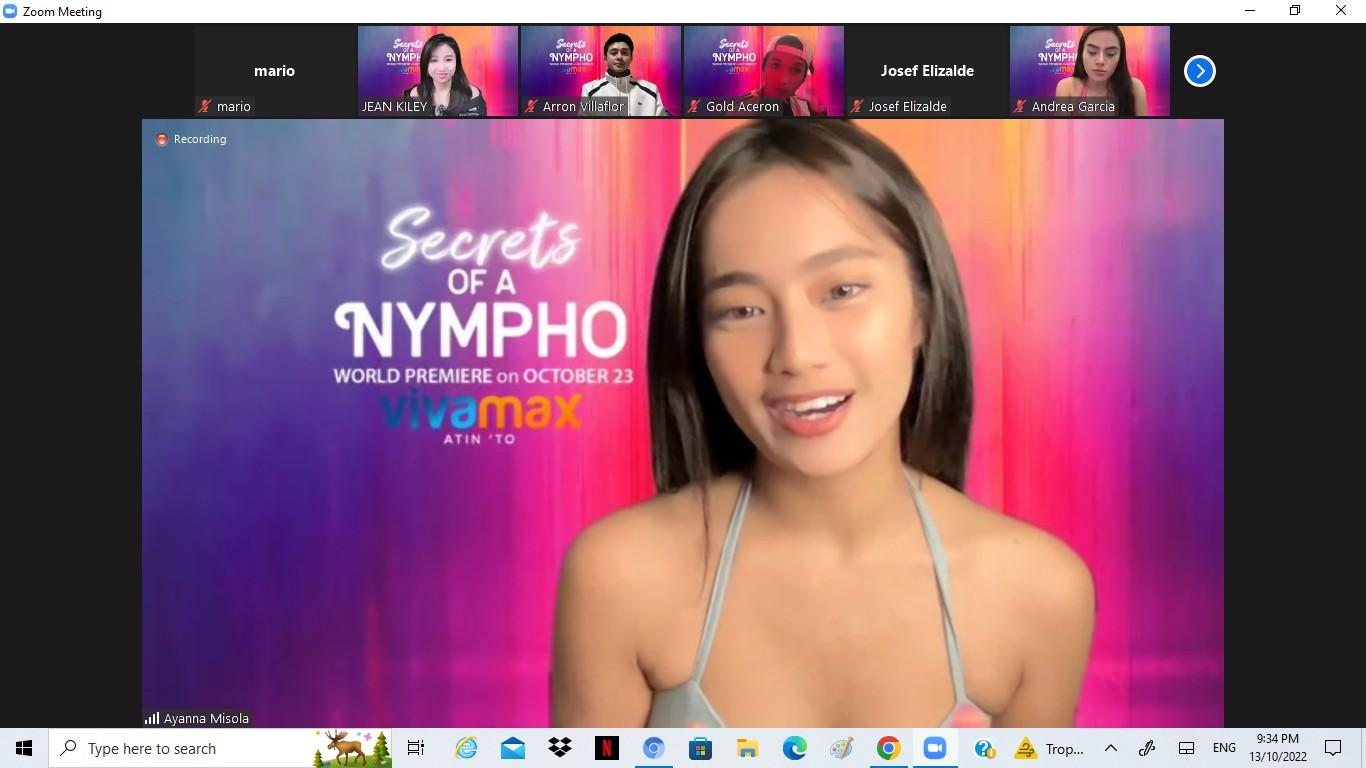1366x768 pixels.
Task: Open Task View in the taskbar
Action: [416, 748]
